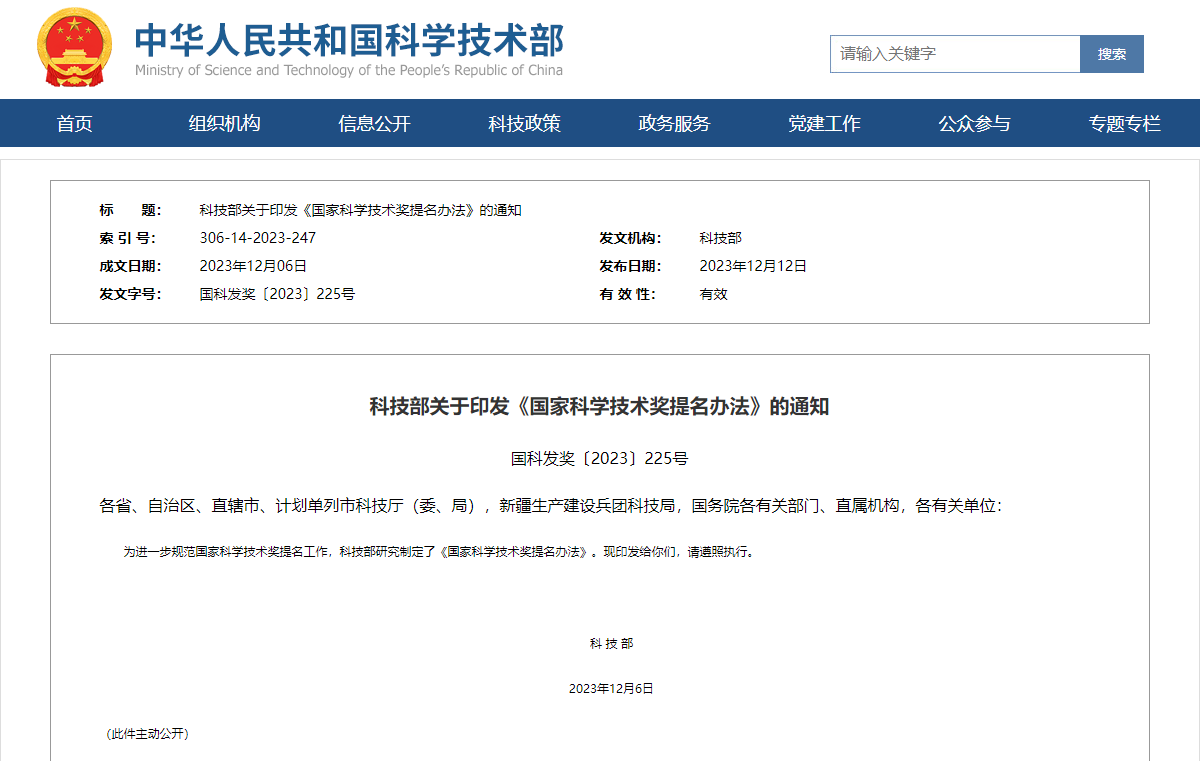The image size is (1200, 761).
Task: Click the metadata table title text
Action: click(x=361, y=210)
